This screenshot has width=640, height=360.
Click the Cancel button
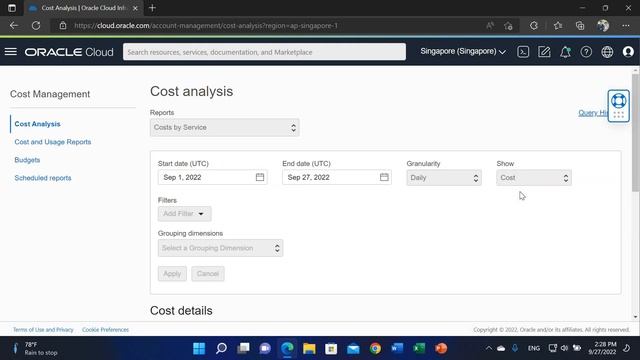tap(208, 273)
